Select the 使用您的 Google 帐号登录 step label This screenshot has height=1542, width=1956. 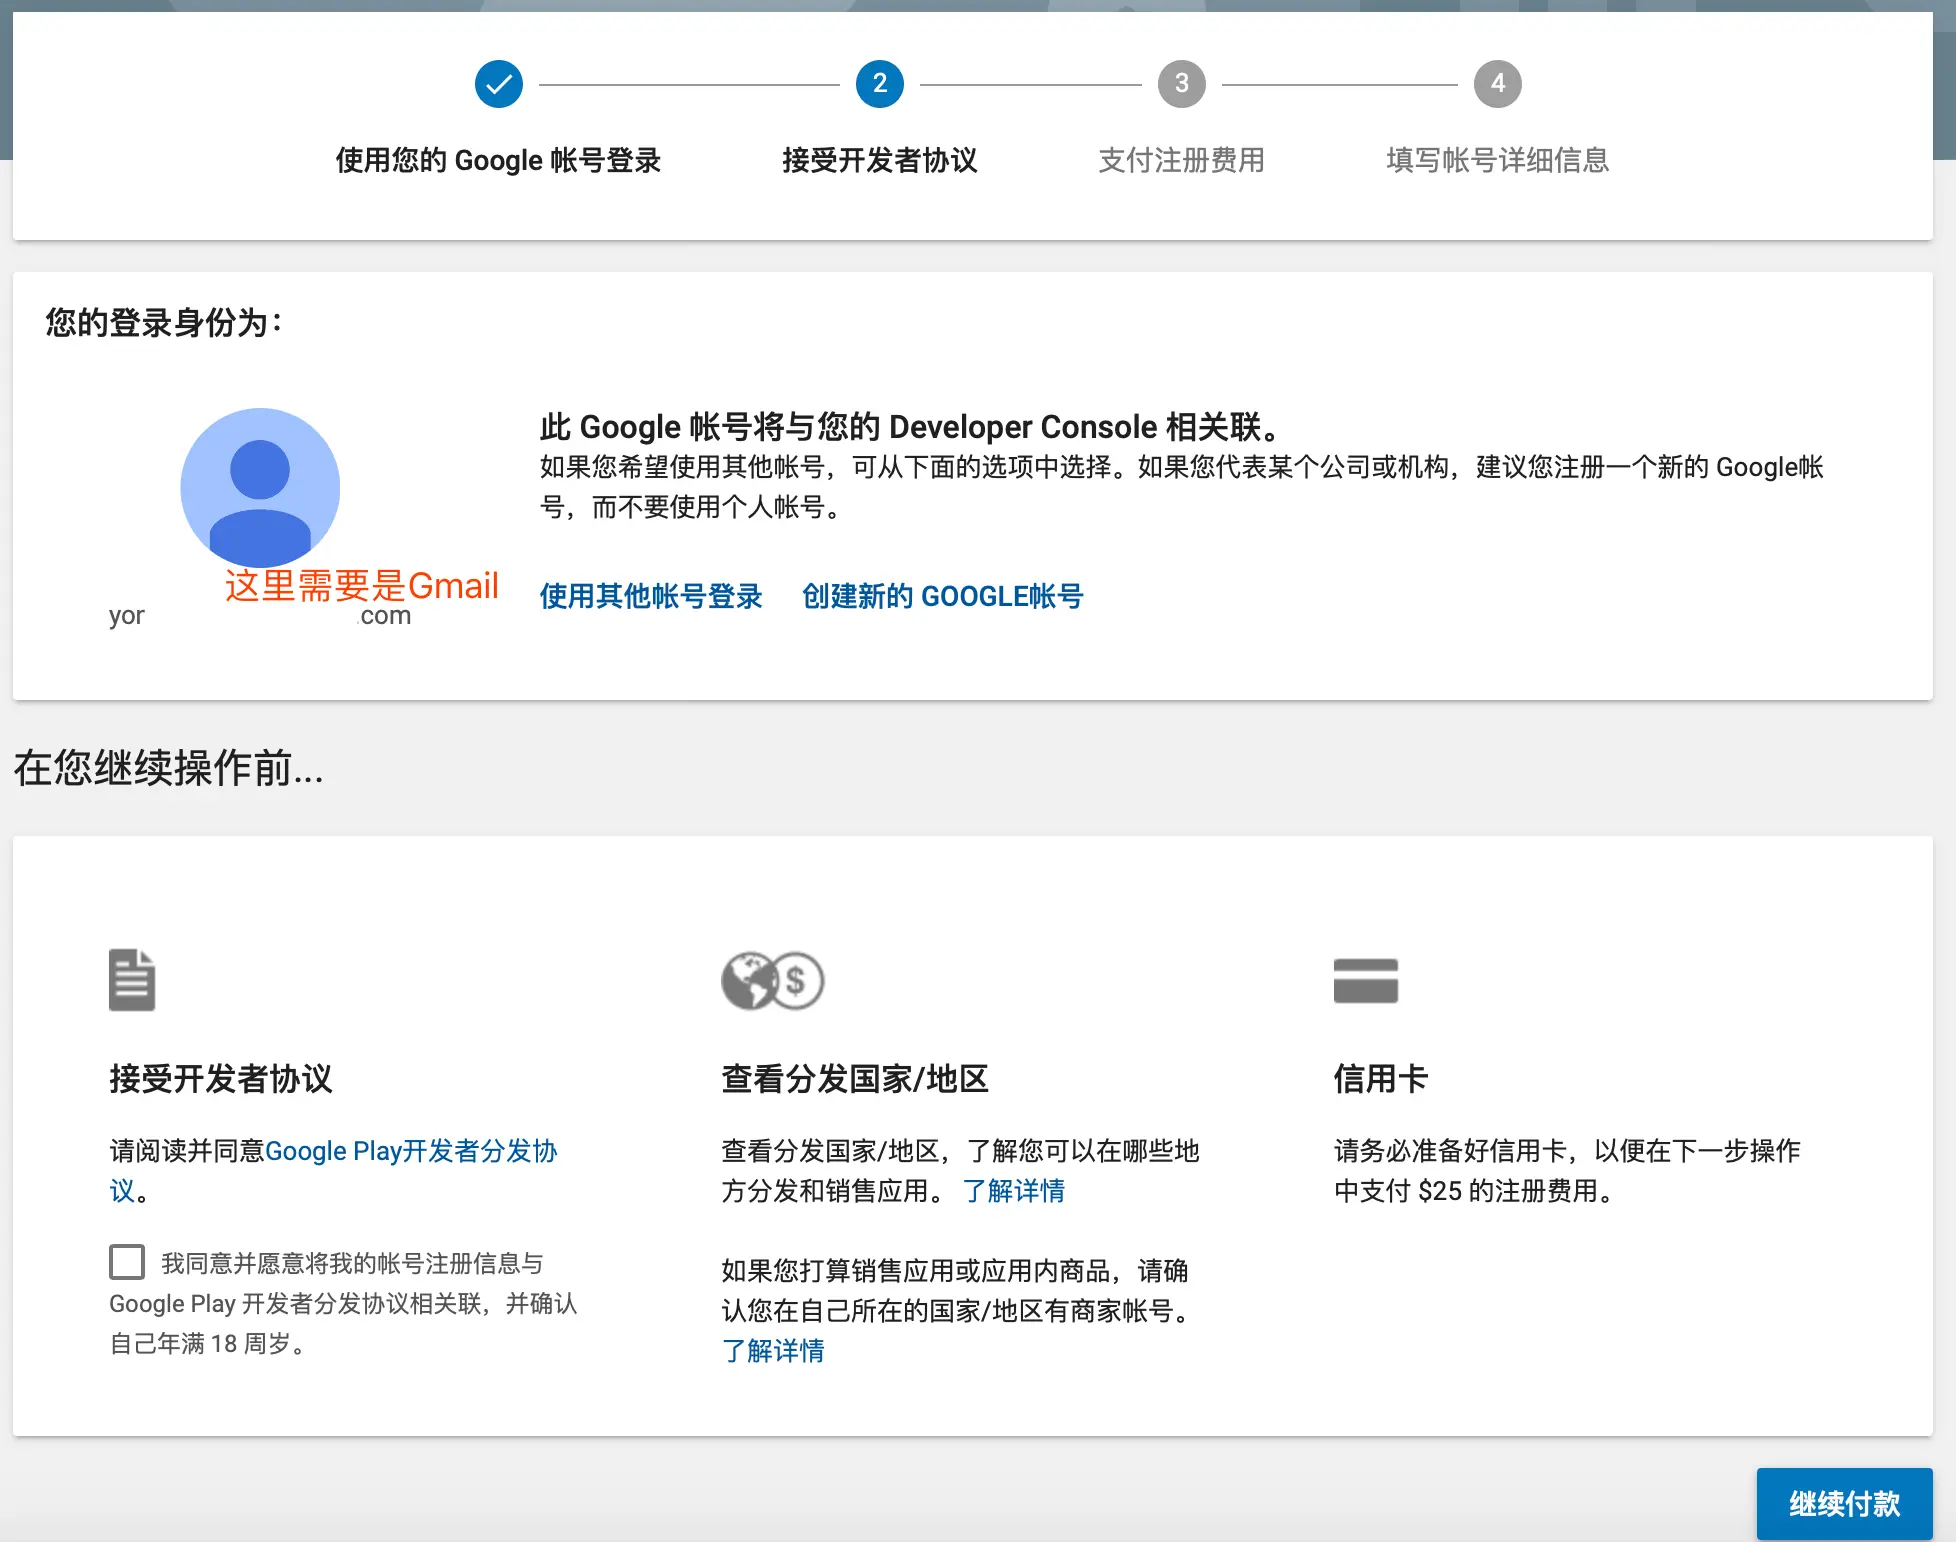tap(498, 160)
